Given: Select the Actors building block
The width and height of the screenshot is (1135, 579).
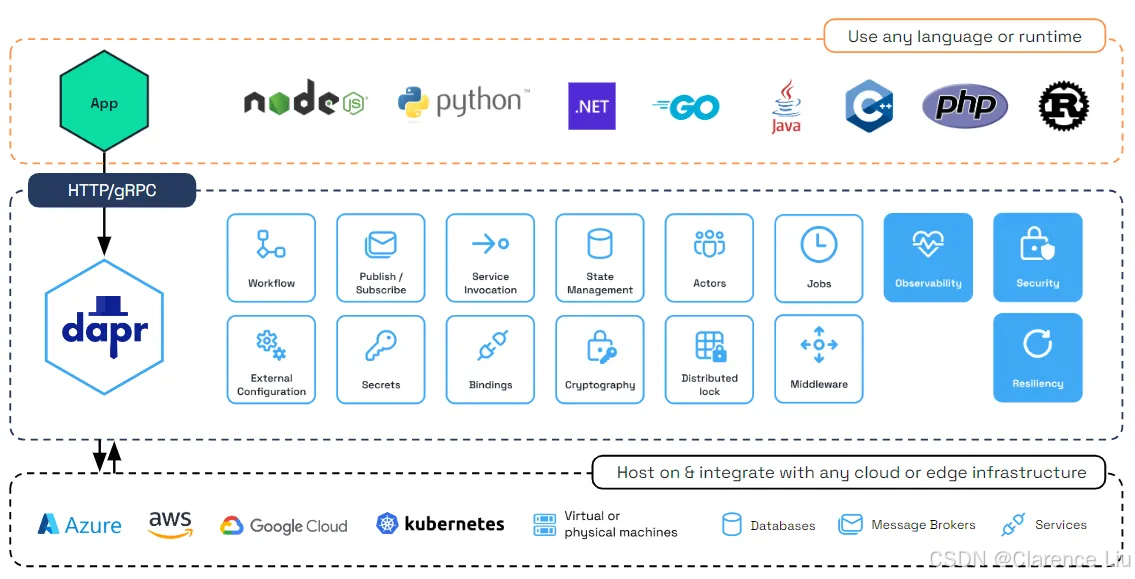Looking at the screenshot, I should [709, 258].
